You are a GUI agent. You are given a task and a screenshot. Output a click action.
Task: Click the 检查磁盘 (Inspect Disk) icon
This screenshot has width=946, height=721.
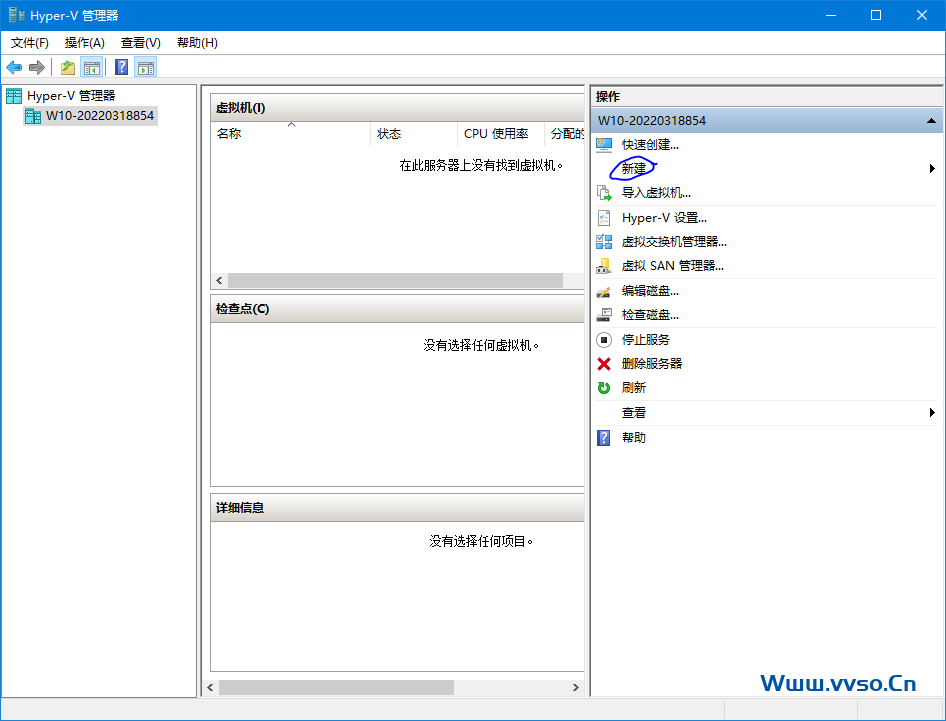tap(604, 314)
